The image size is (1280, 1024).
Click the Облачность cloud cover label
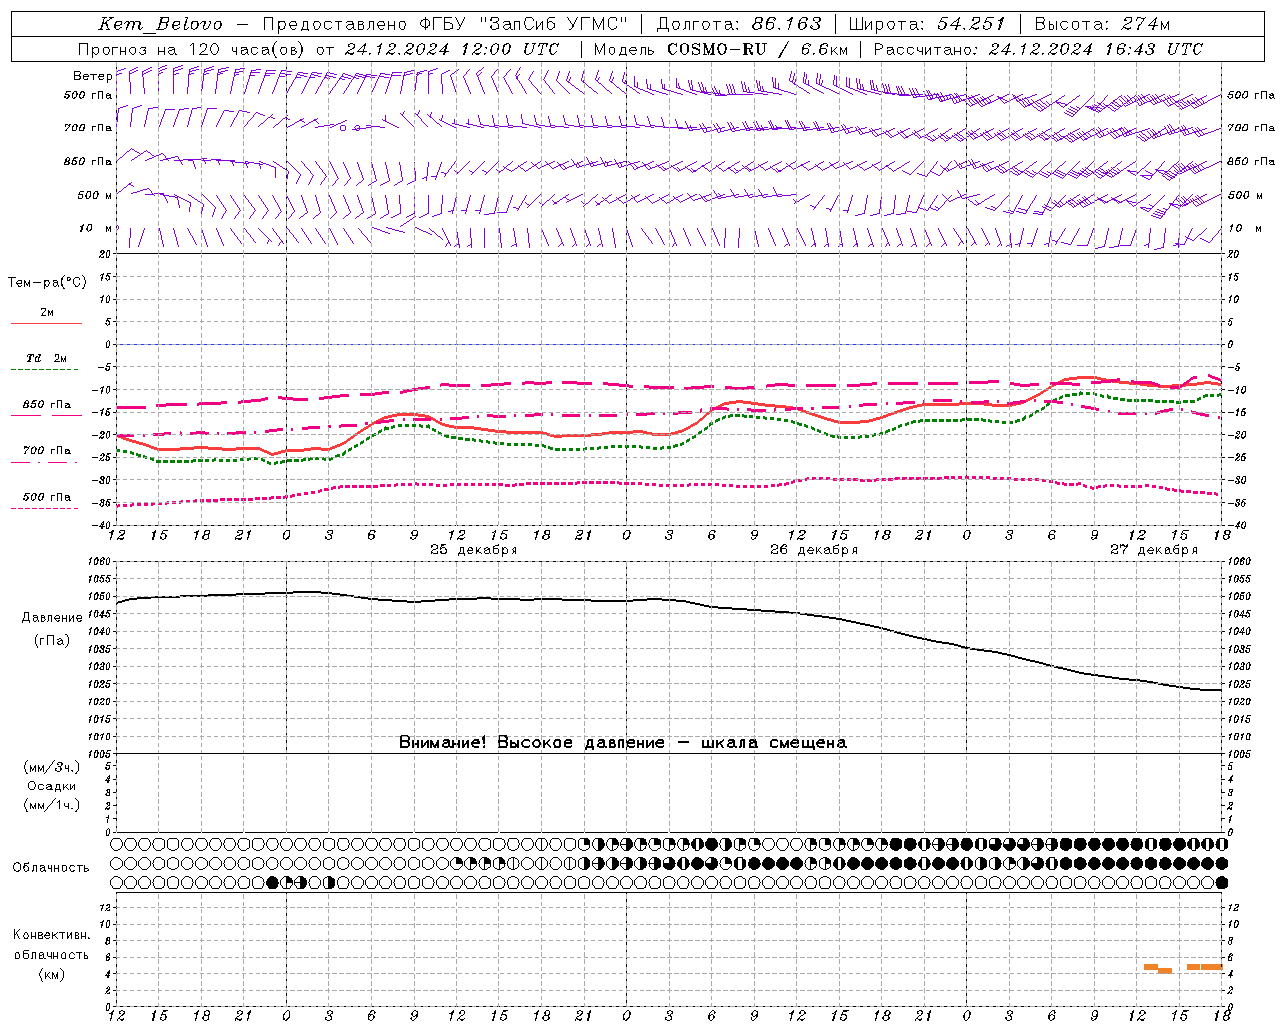51,868
